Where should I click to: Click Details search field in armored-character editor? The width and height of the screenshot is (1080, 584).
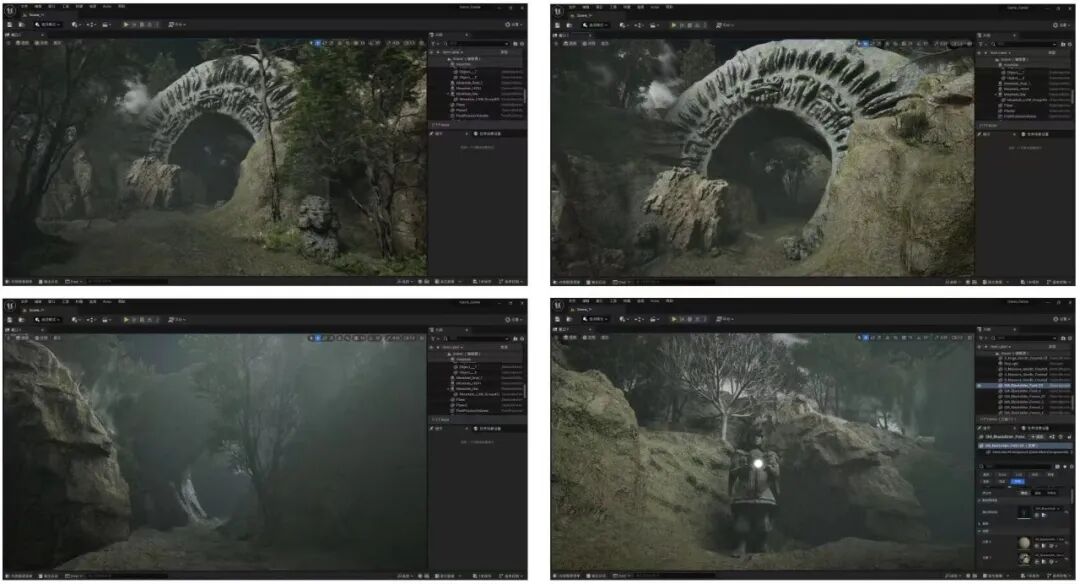click(x=1018, y=466)
